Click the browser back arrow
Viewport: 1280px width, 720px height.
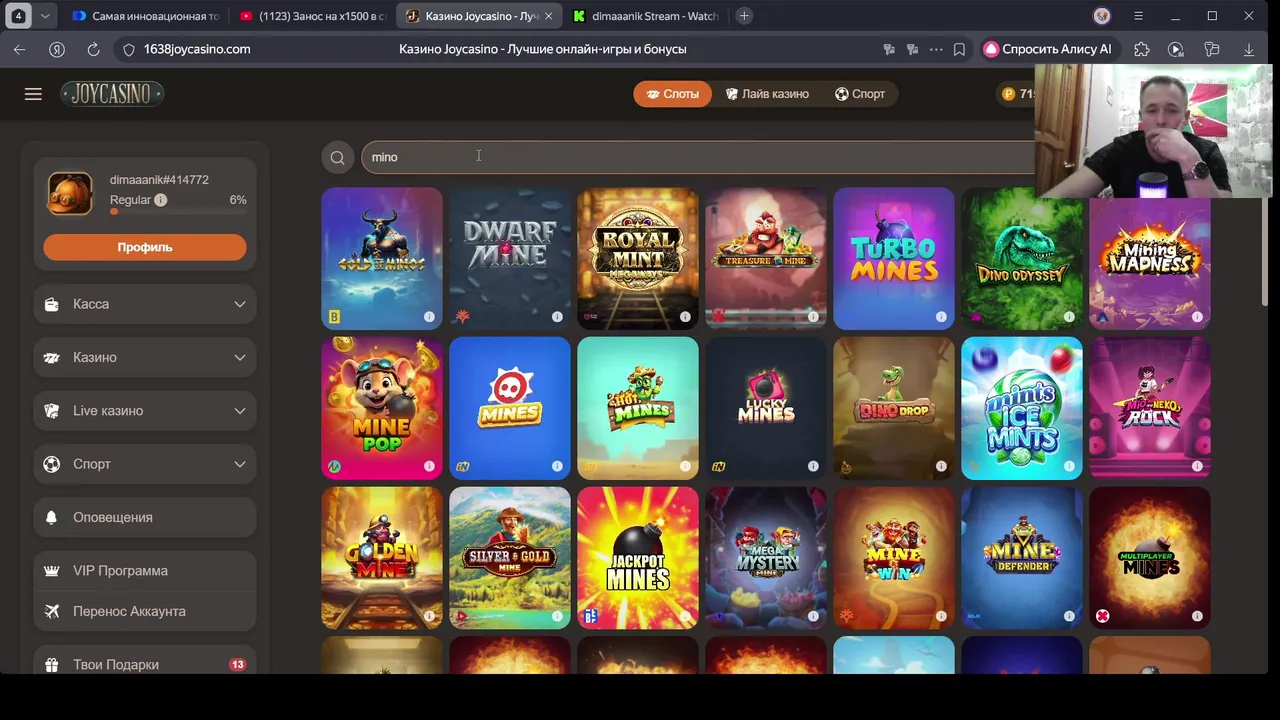[19, 49]
